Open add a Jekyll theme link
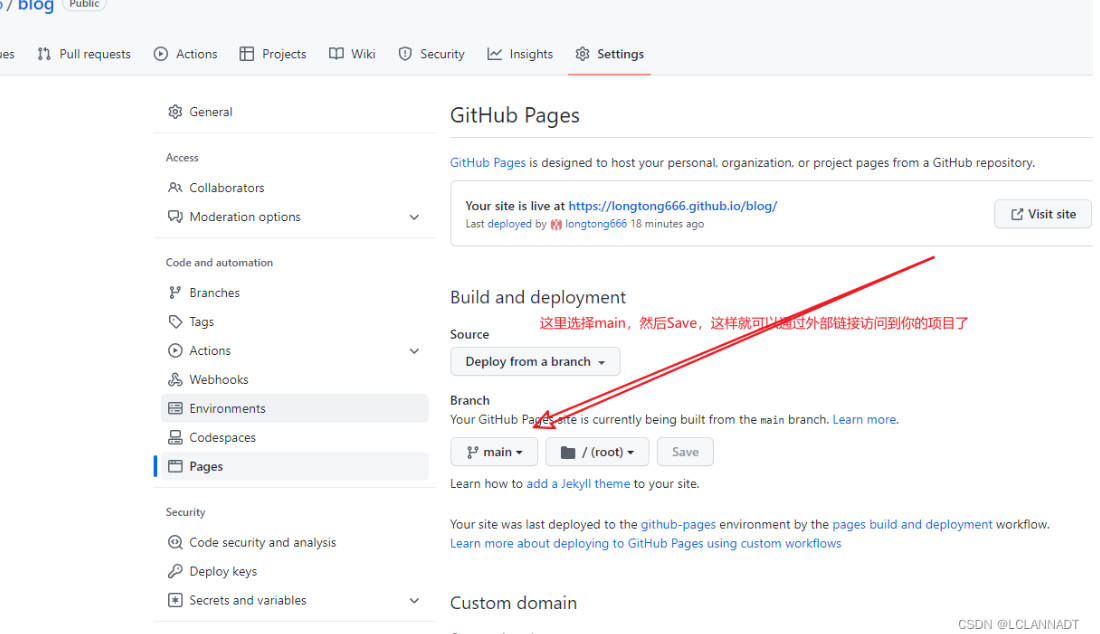This screenshot has width=1100, height=634. tap(578, 483)
